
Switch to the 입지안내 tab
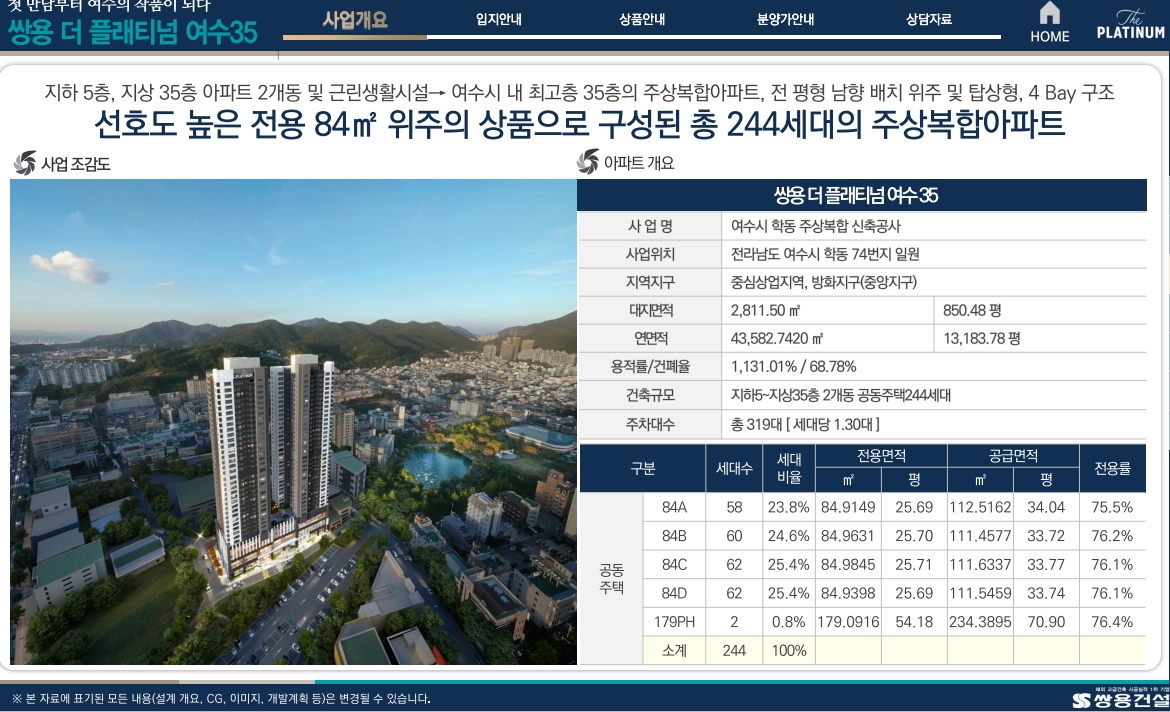[498, 19]
